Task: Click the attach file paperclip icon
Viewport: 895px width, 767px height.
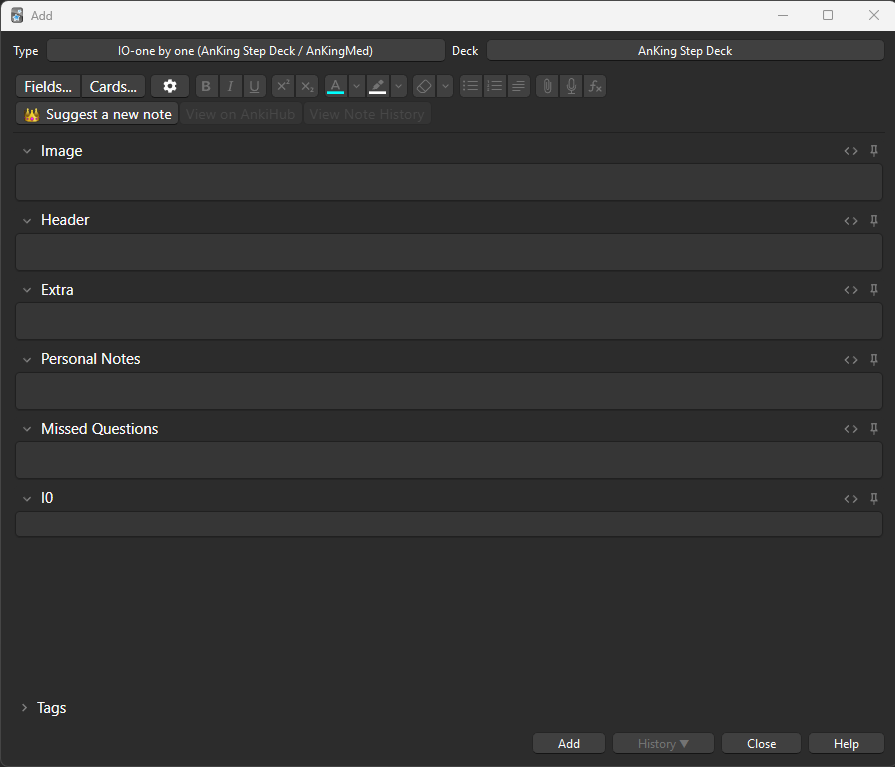Action: tap(546, 87)
